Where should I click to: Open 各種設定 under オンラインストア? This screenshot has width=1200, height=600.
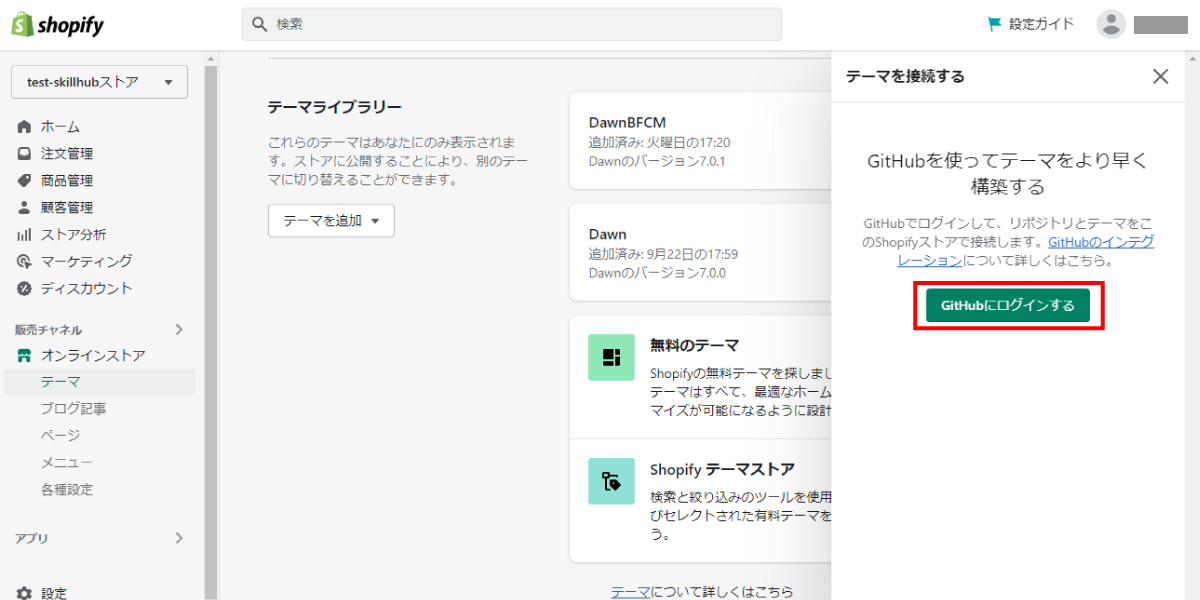tap(67, 490)
